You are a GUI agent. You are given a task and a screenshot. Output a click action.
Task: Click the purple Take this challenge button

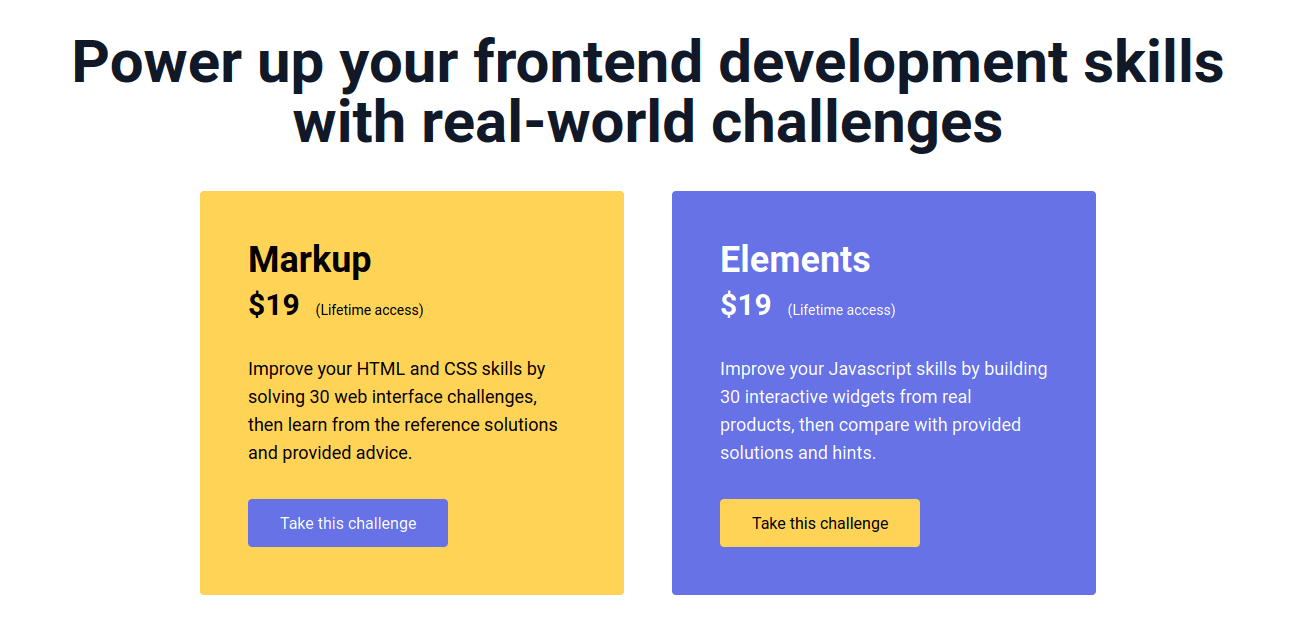(347, 523)
